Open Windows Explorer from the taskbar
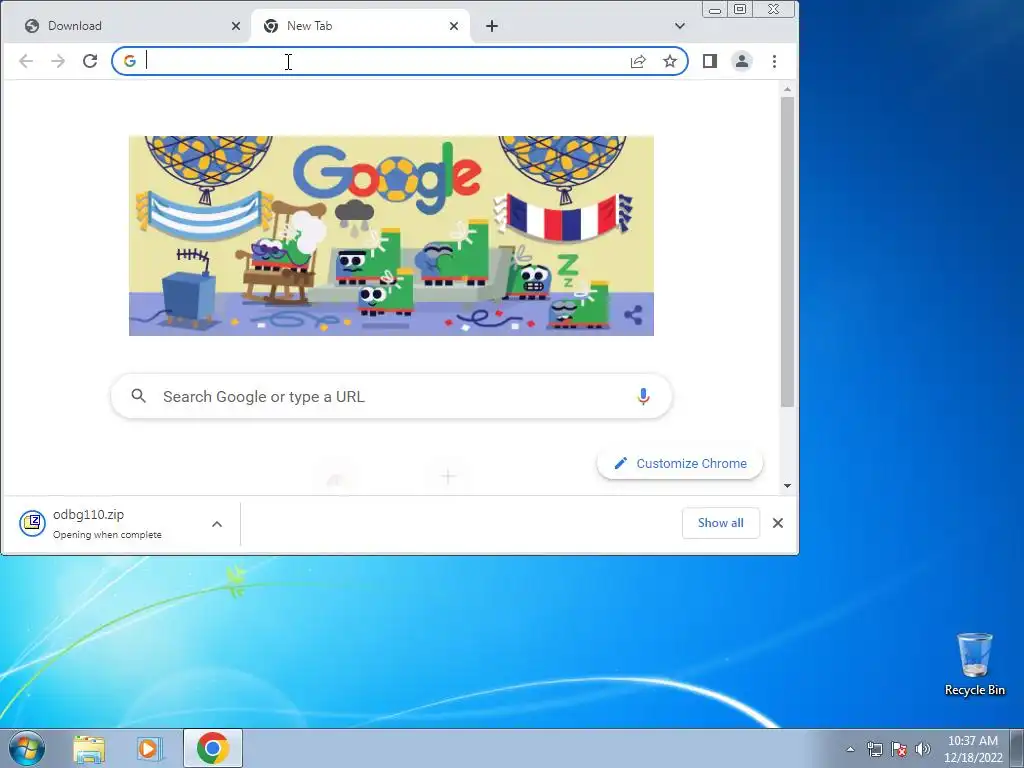The width and height of the screenshot is (1024, 768). pyautogui.click(x=89, y=748)
